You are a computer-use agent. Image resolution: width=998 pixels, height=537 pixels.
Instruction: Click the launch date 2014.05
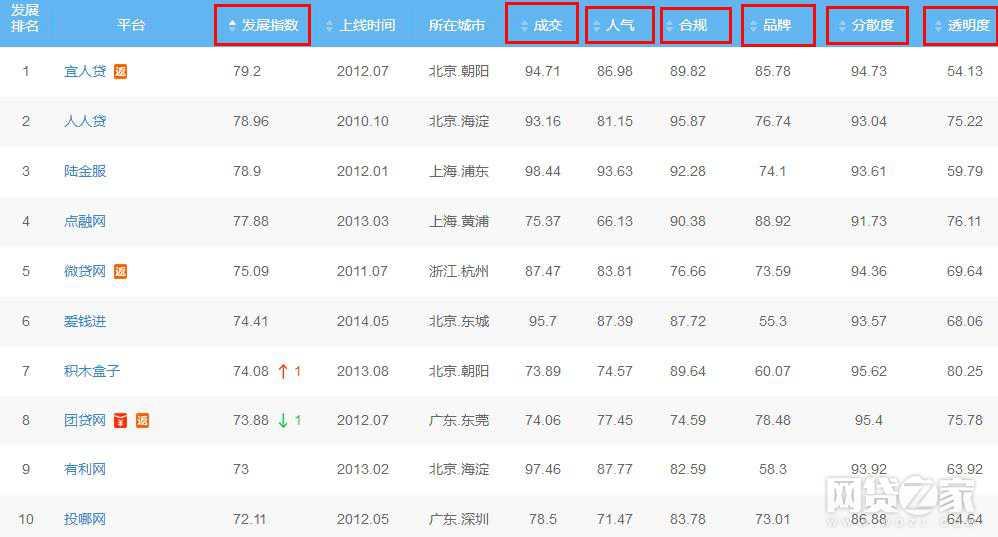[x=363, y=321]
